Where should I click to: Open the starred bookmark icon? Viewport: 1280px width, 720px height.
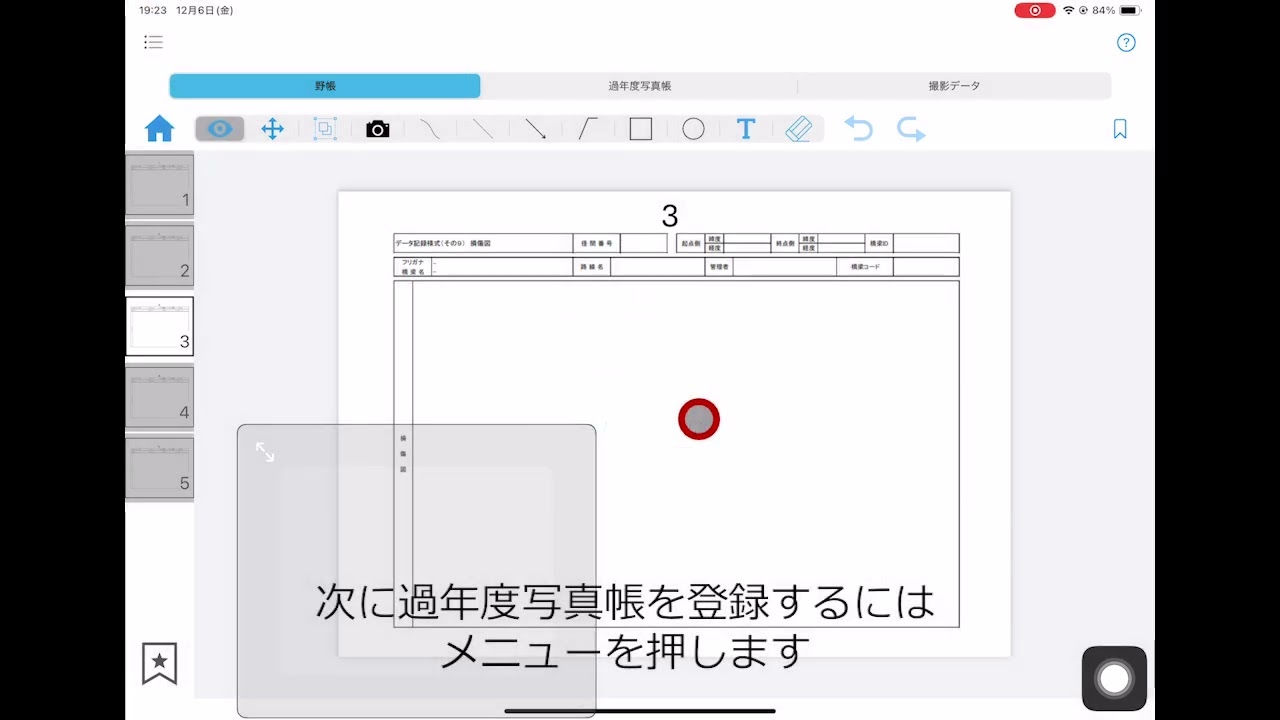tap(159, 663)
